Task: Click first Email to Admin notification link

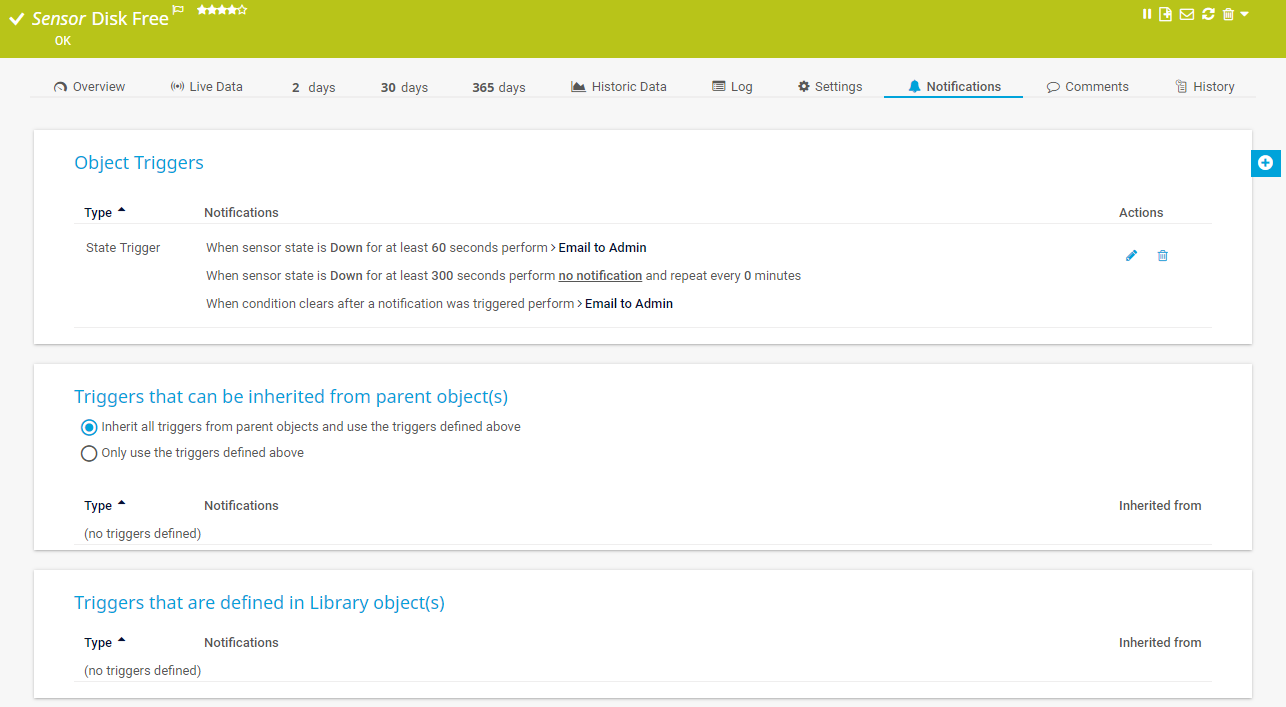Action: [x=602, y=248]
